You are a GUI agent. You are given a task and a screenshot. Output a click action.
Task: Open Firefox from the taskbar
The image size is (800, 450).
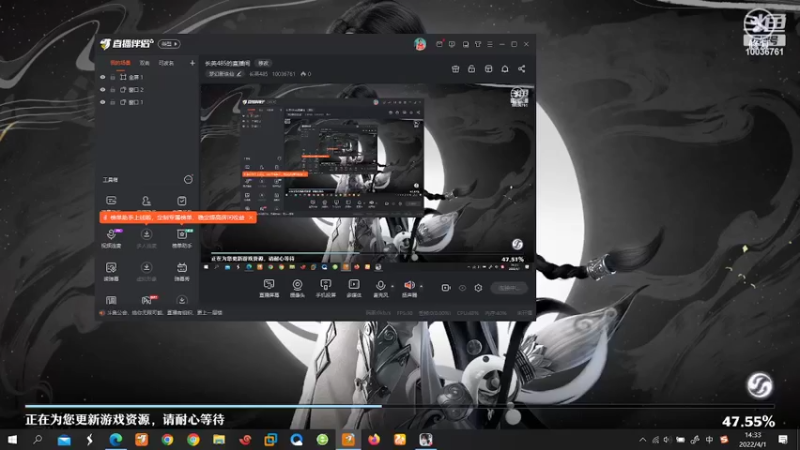(x=374, y=439)
